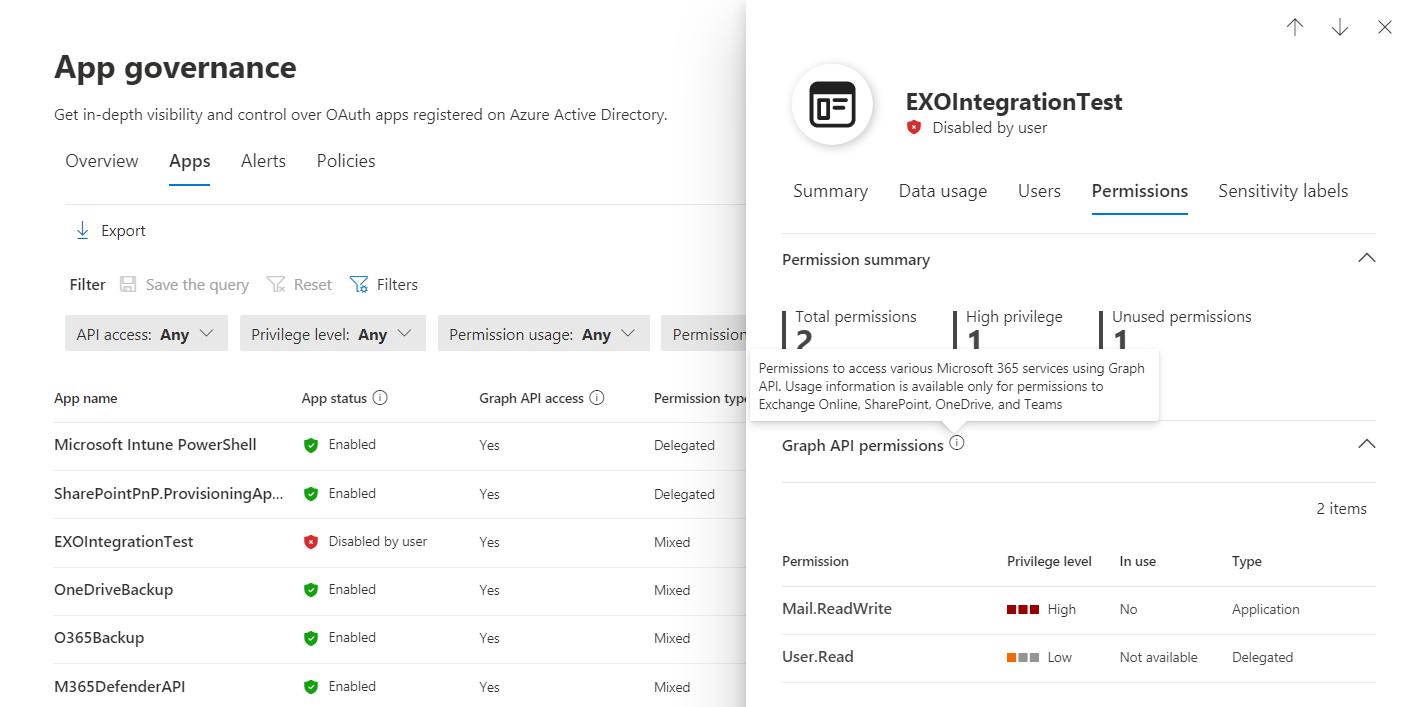Screen dimensions: 1407x707
Task: Open the OneDriveBackup app entry
Action: (x=114, y=590)
